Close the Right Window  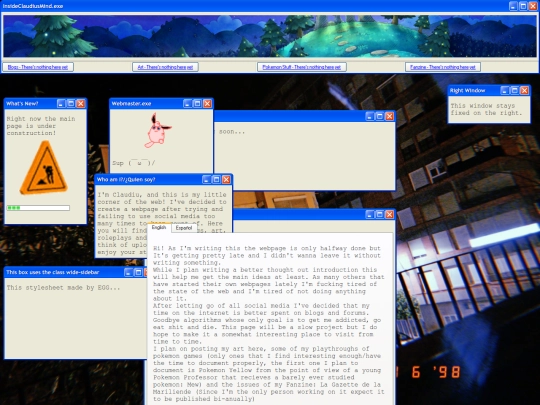525,90
